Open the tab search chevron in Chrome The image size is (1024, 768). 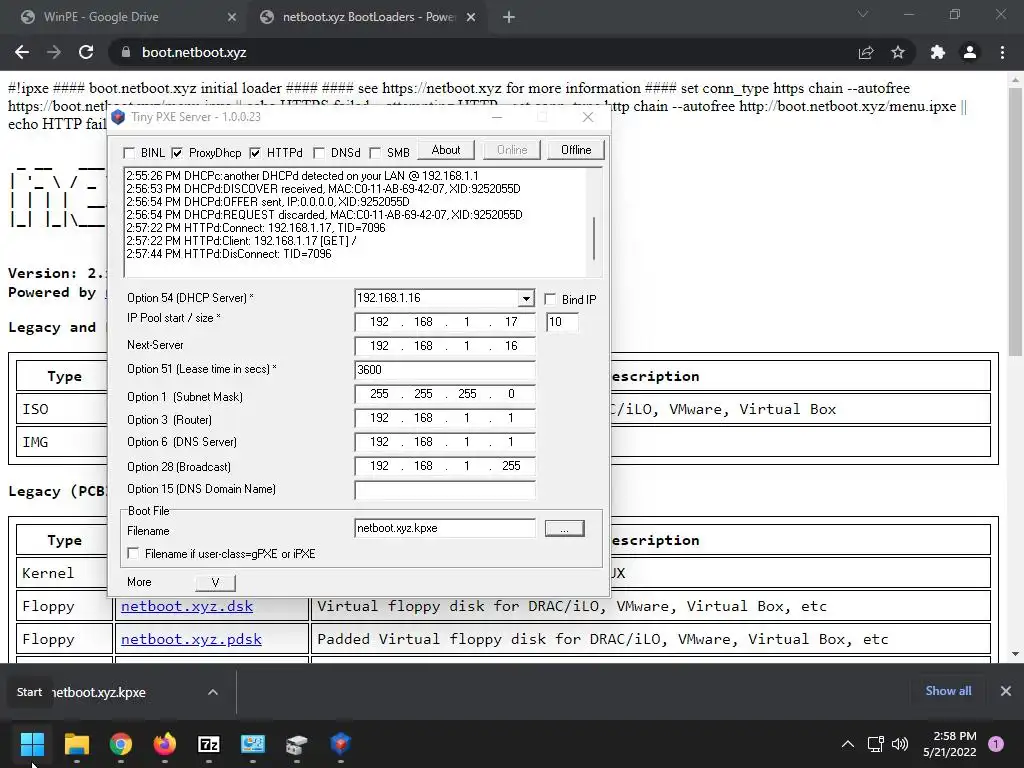point(863,14)
